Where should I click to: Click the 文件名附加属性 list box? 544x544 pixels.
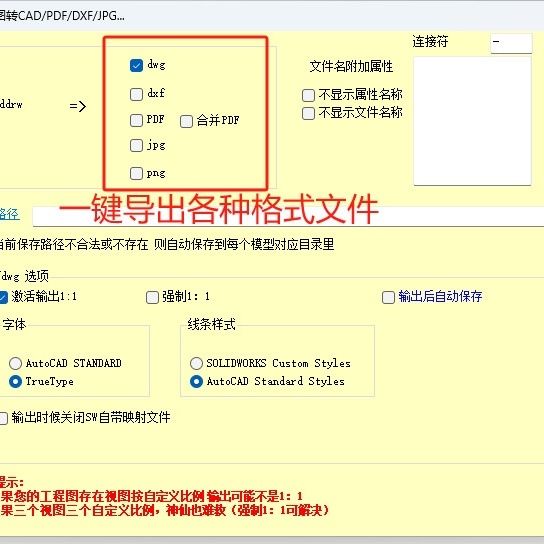[x=472, y=121]
